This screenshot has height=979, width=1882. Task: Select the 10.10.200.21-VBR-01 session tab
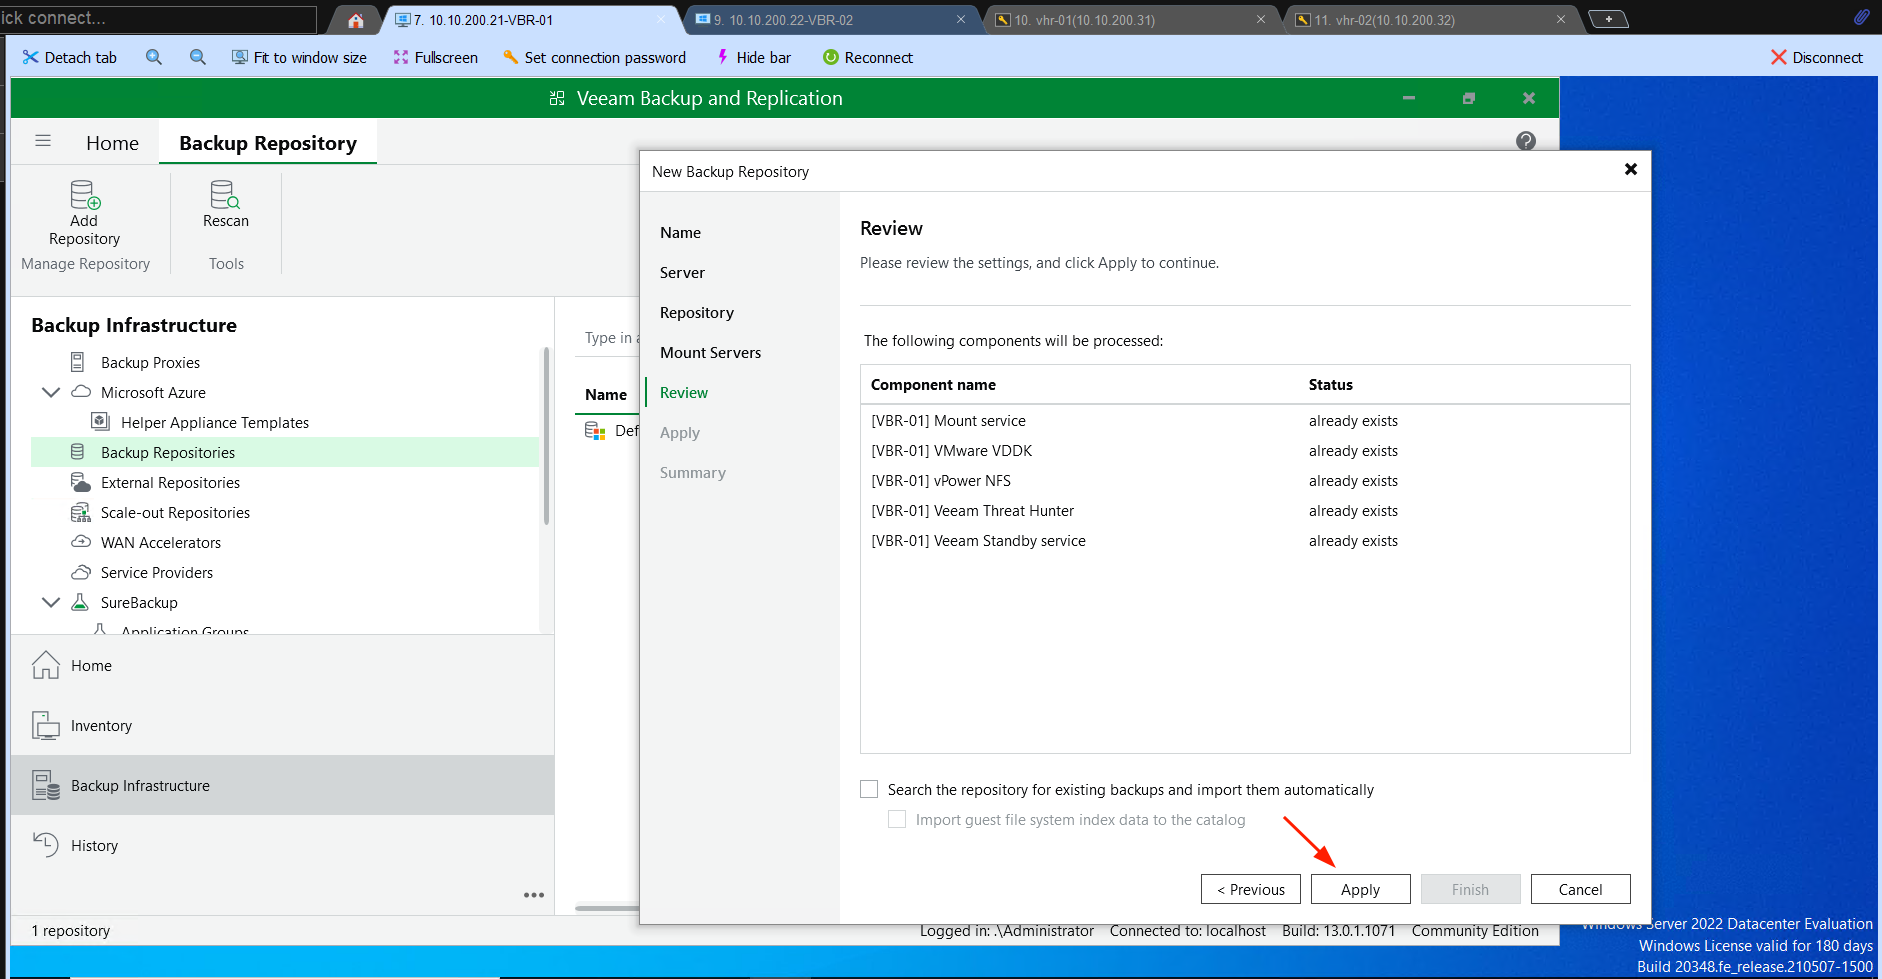tap(530, 20)
